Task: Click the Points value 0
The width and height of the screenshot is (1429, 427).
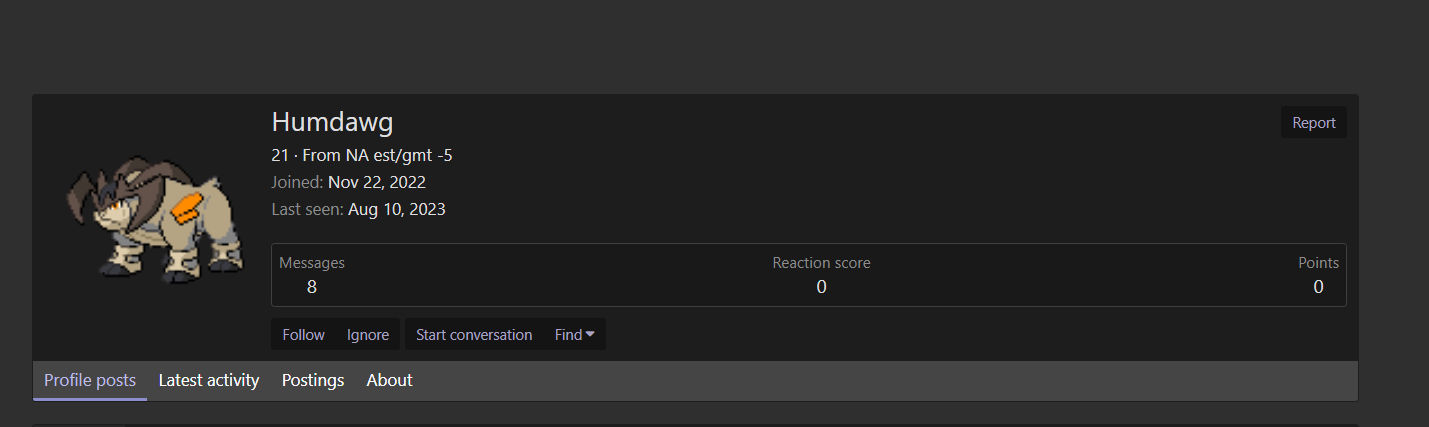Action: click(x=1318, y=287)
